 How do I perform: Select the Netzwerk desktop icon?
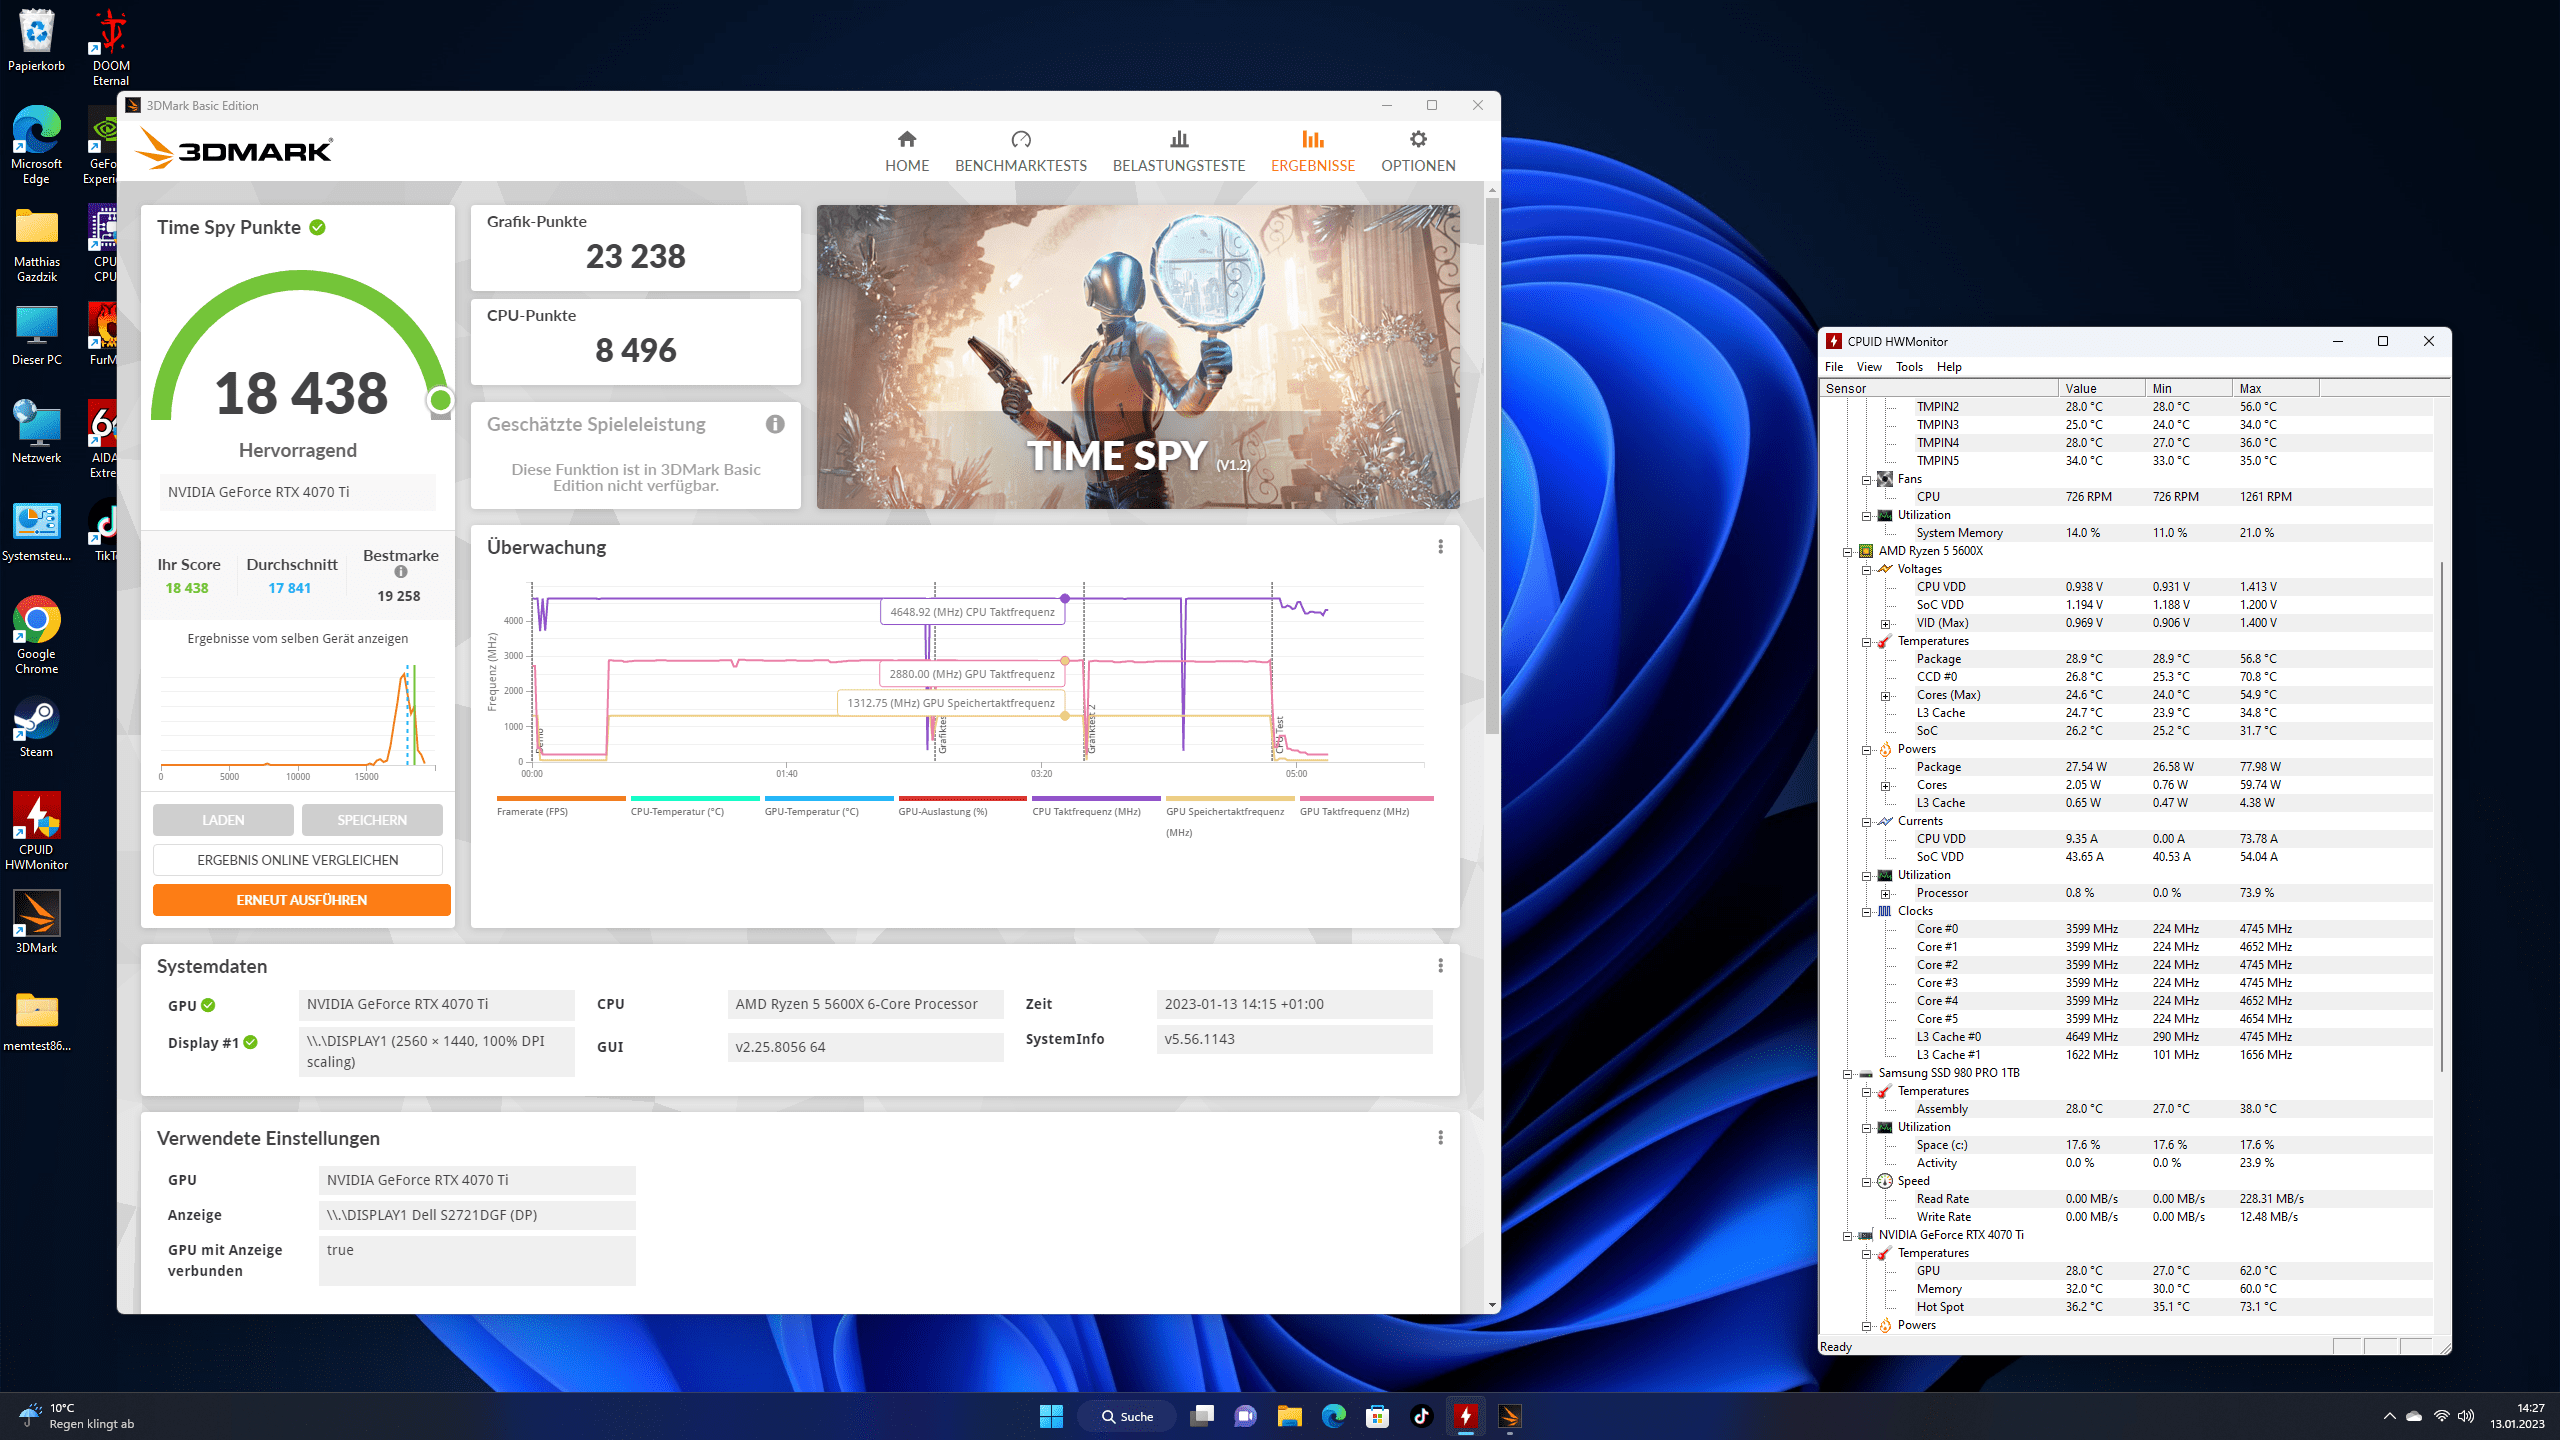(x=37, y=431)
